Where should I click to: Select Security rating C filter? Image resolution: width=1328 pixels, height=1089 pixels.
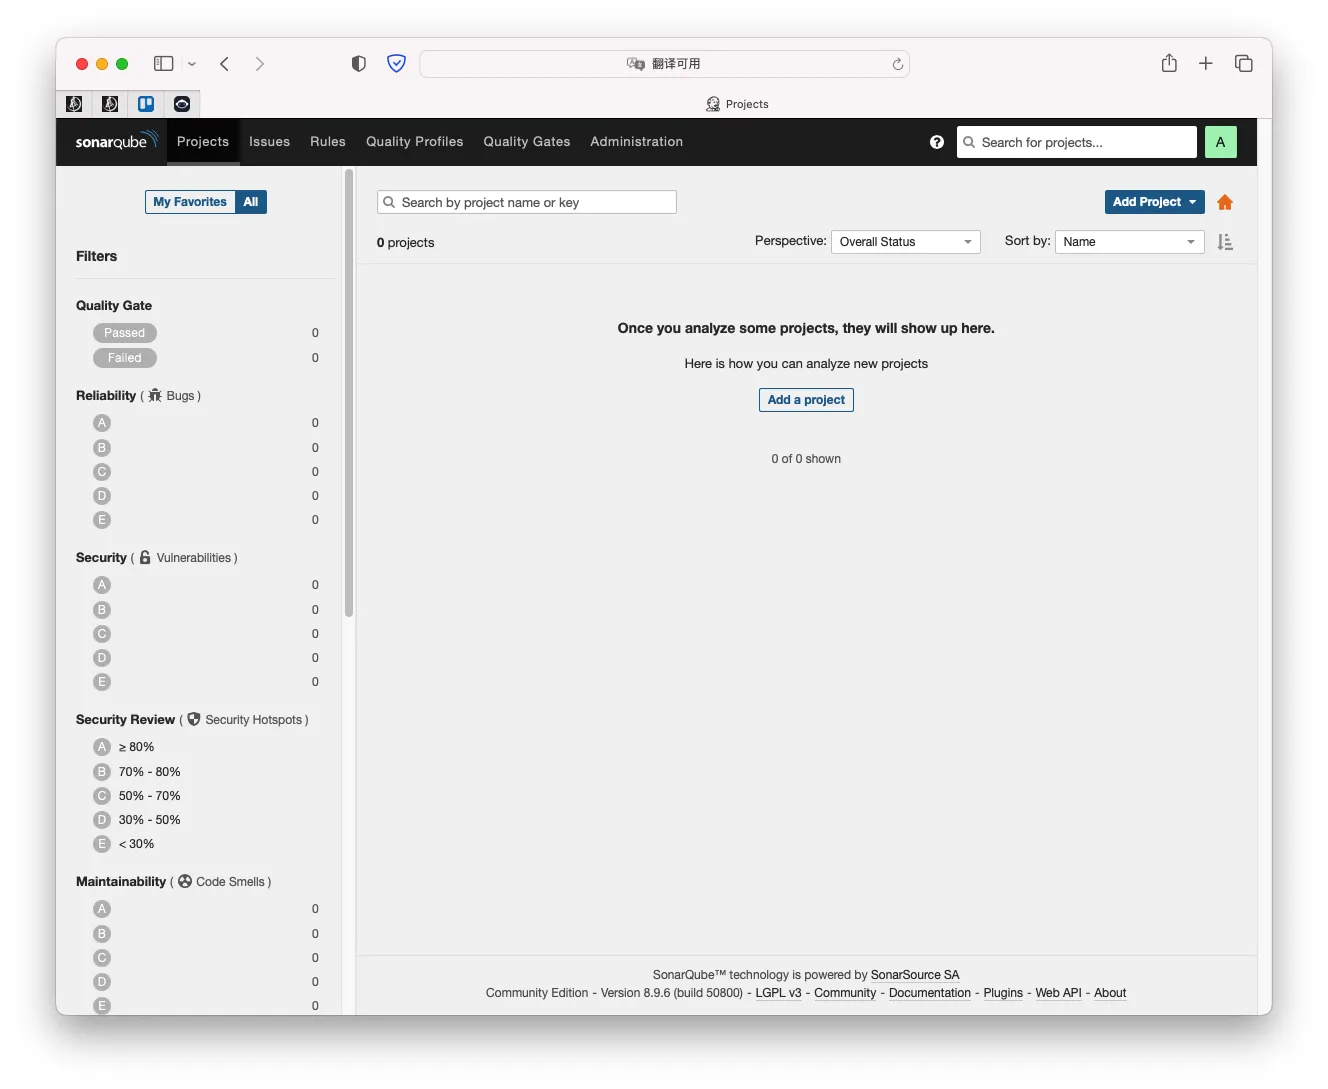point(102,634)
